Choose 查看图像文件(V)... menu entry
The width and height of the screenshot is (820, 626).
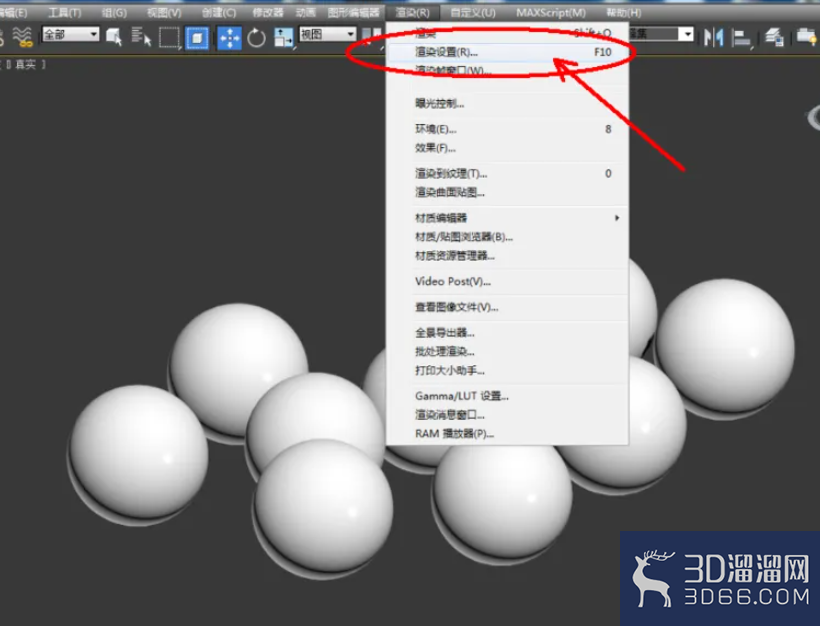(507, 307)
